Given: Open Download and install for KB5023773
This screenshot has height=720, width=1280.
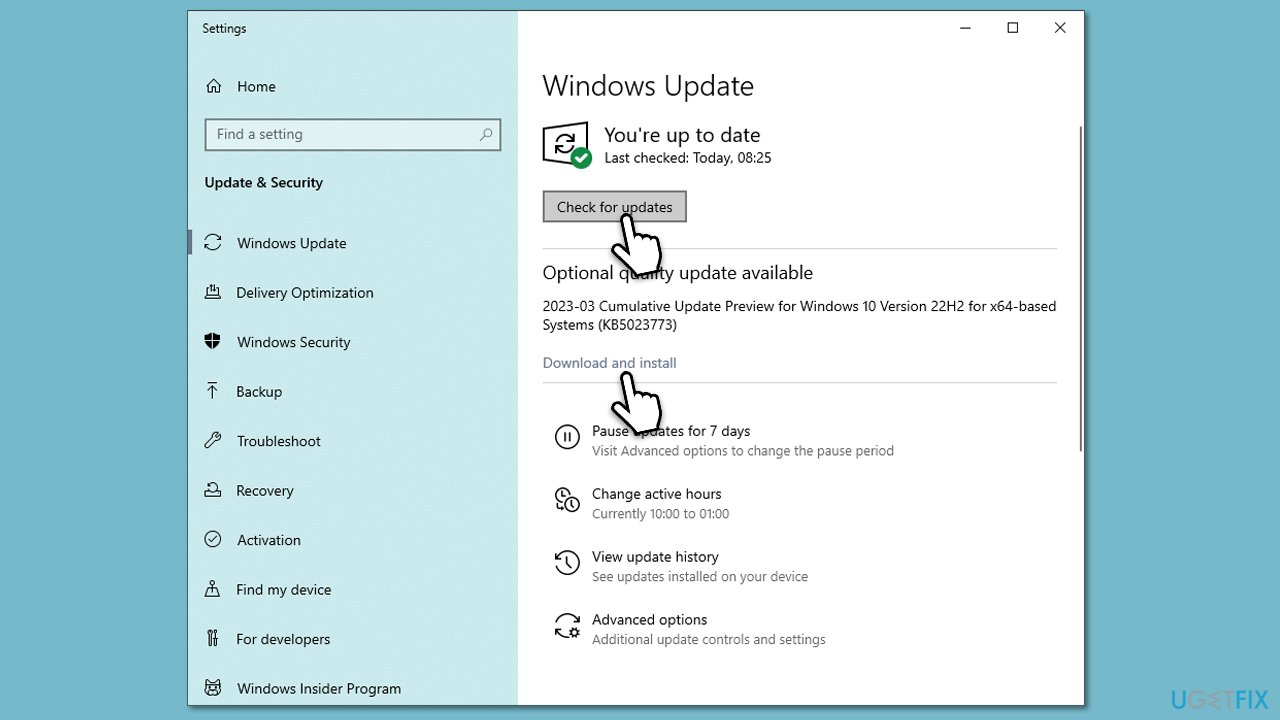Looking at the screenshot, I should pos(609,362).
